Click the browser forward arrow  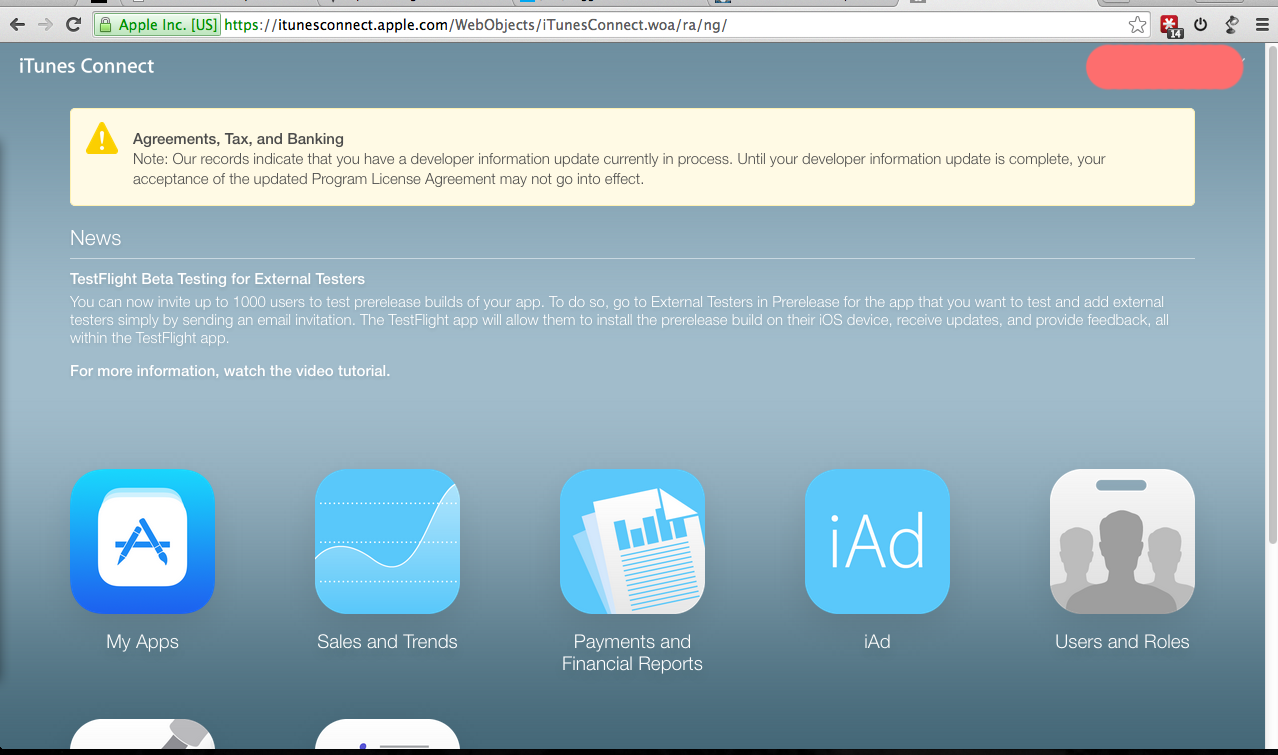[45, 25]
